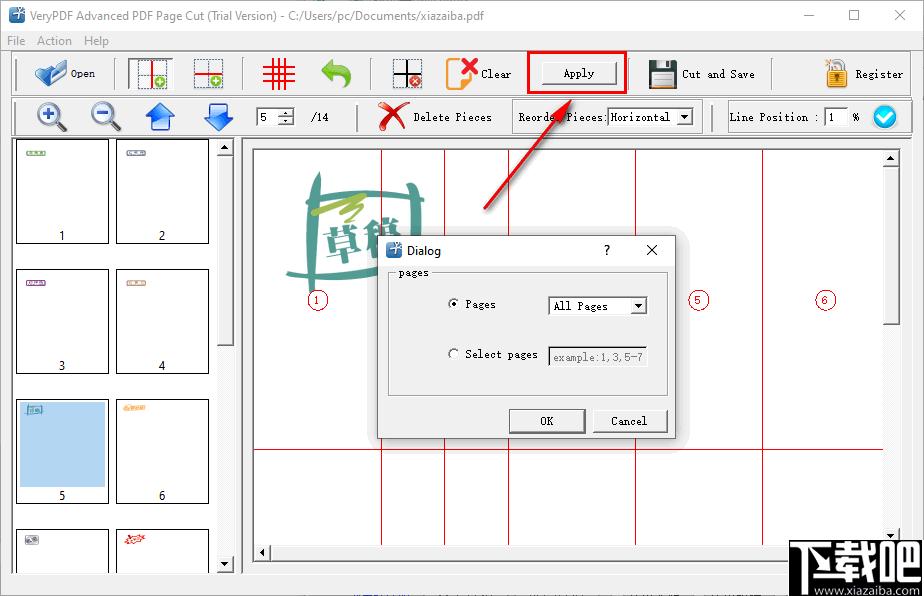Click the Dialog question mark help button
924x596 pixels.
point(607,250)
